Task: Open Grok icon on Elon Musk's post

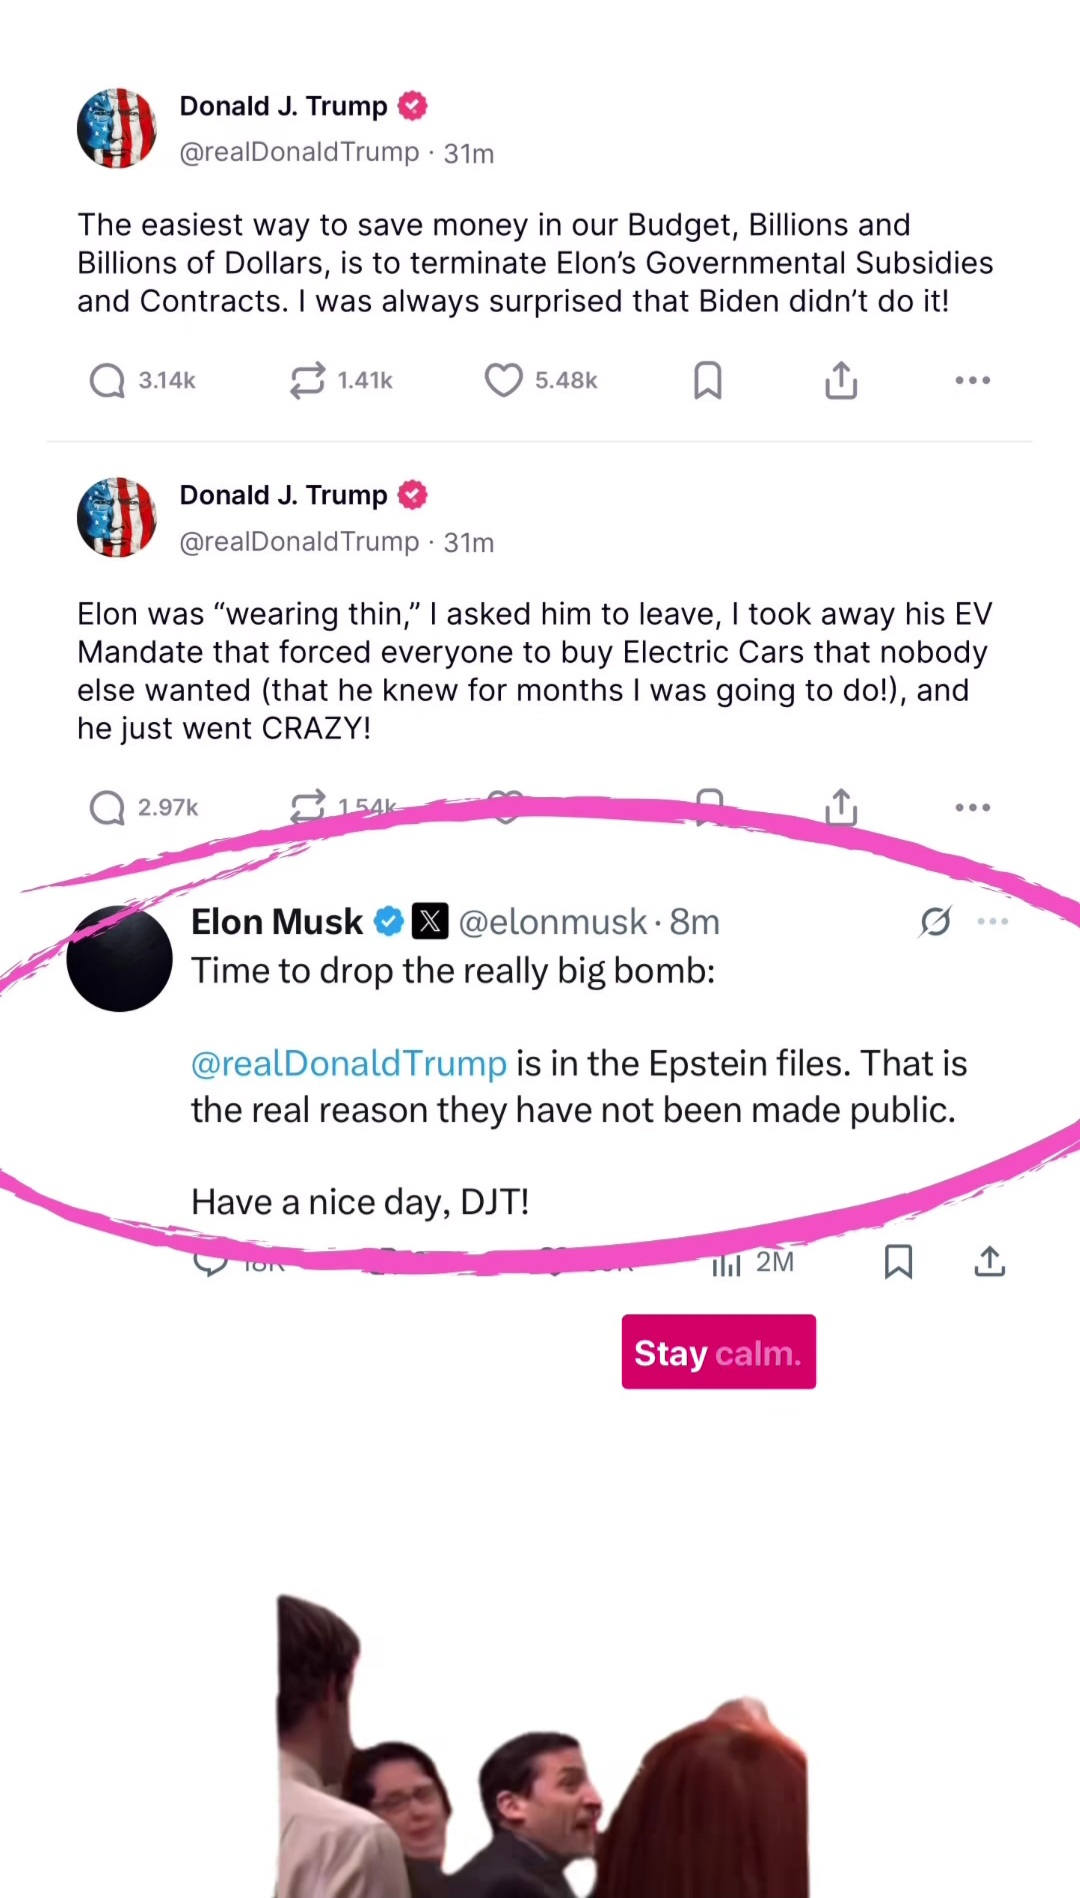Action: point(935,921)
